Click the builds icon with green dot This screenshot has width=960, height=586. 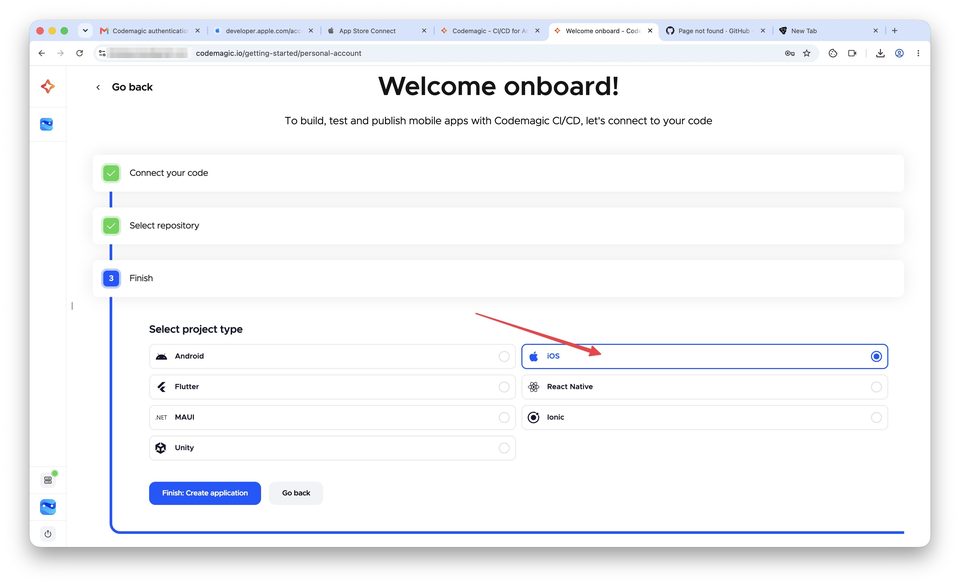click(48, 479)
